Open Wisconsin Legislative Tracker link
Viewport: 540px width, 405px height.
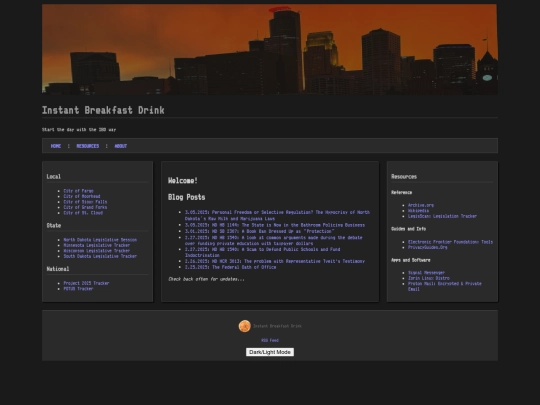pos(97,251)
